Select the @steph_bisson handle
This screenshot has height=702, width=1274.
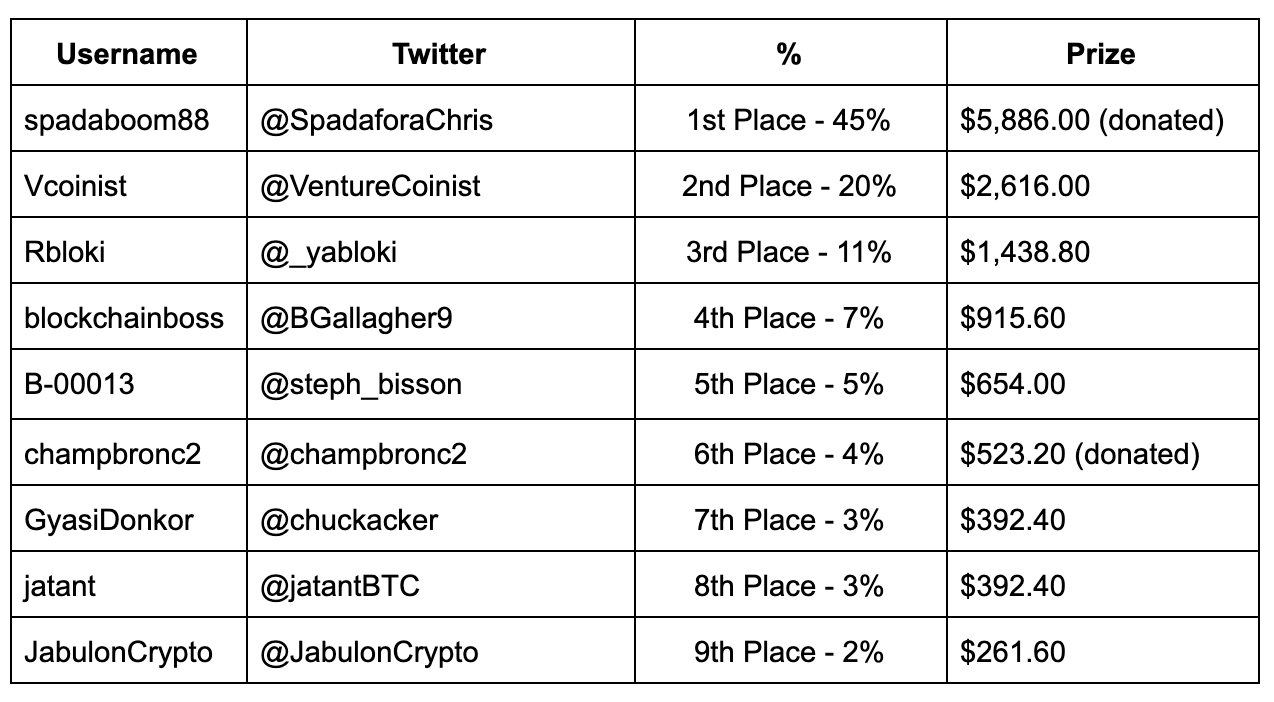(361, 384)
